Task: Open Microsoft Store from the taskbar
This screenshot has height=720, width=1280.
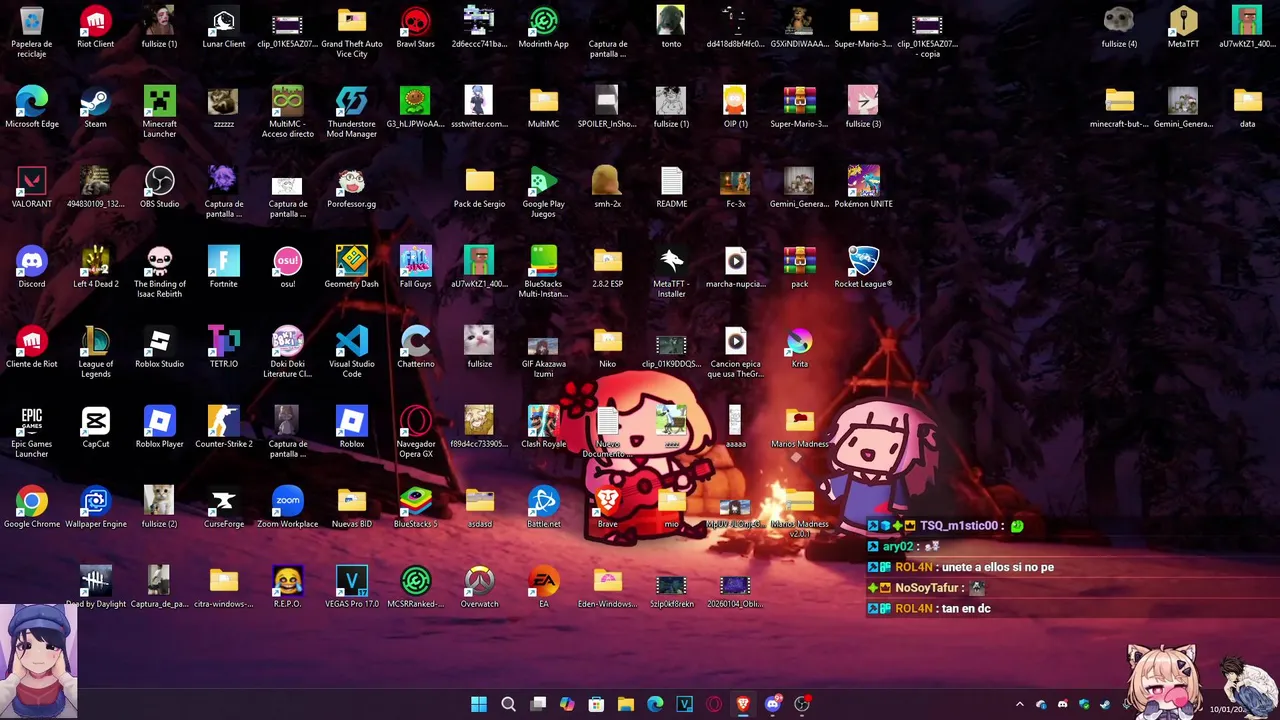Action: [x=596, y=704]
